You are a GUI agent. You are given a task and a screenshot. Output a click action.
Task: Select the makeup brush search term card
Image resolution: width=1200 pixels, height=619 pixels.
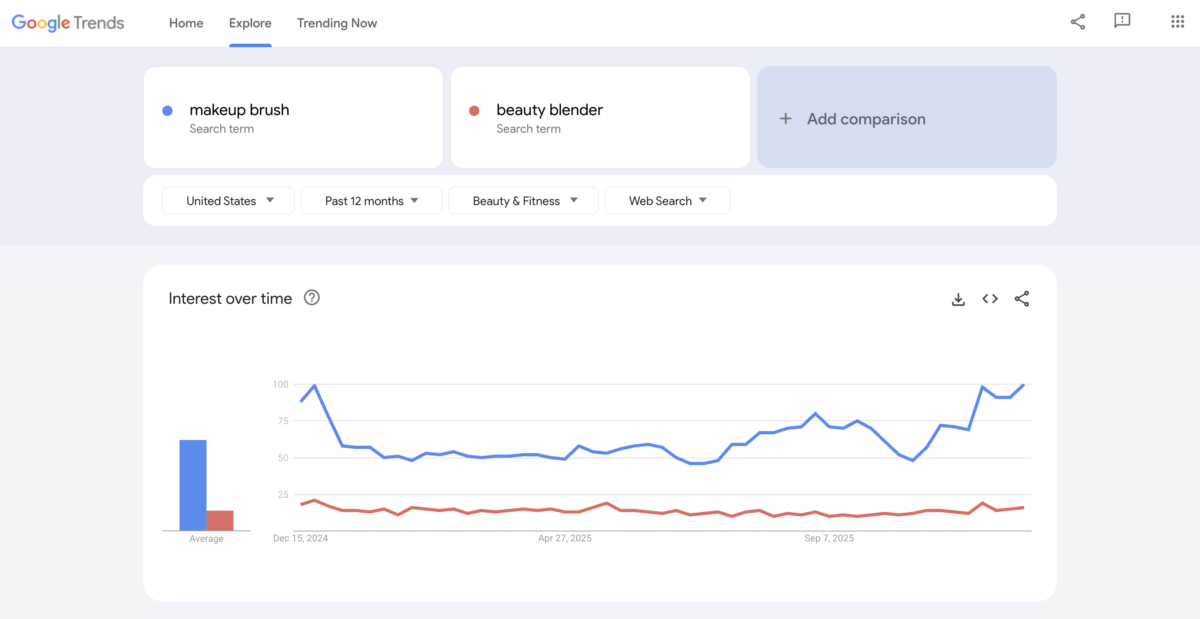pyautogui.click(x=293, y=117)
